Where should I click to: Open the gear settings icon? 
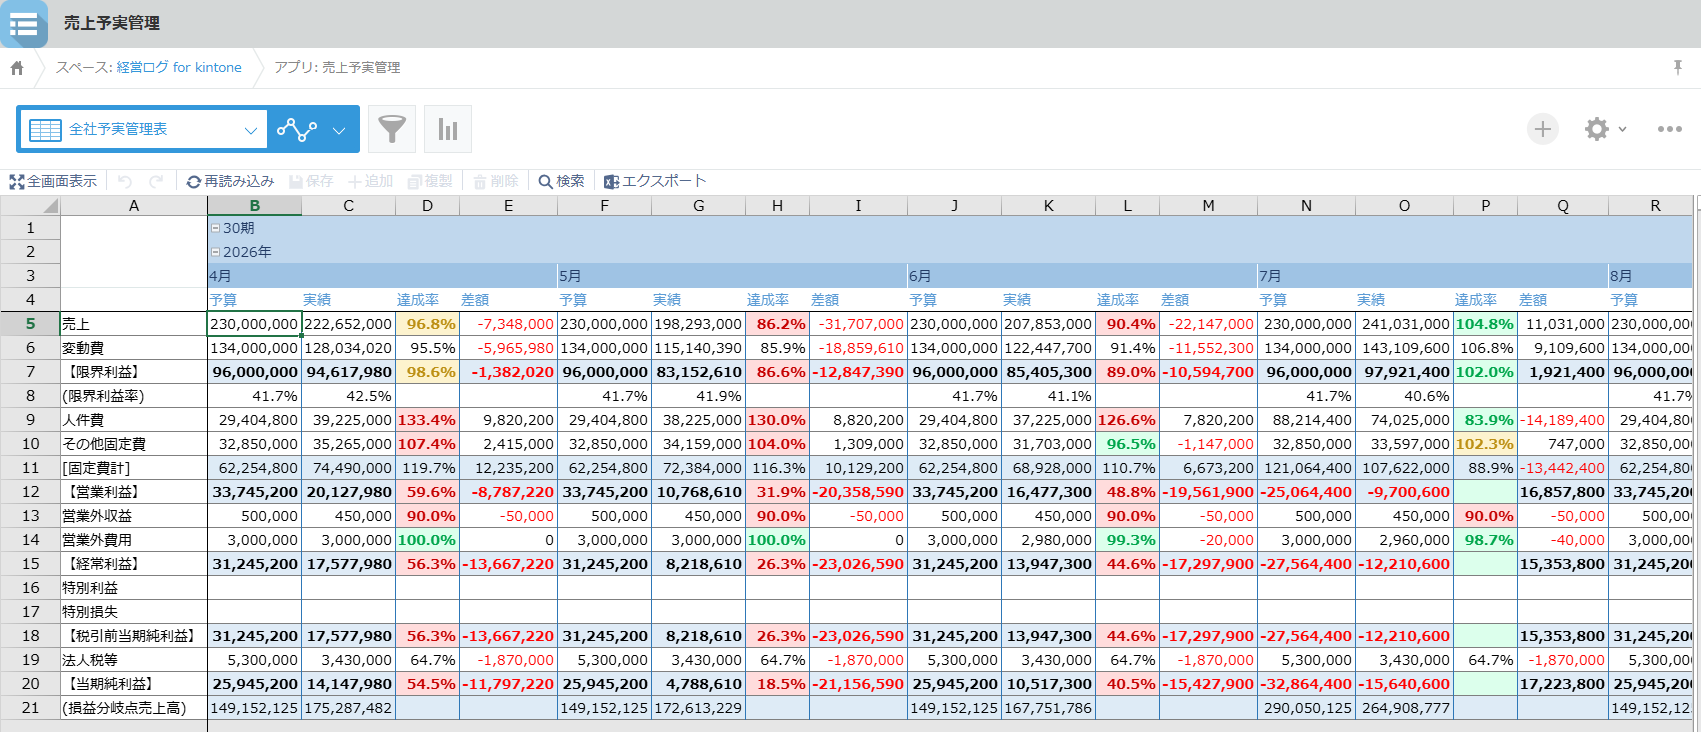click(x=1597, y=129)
